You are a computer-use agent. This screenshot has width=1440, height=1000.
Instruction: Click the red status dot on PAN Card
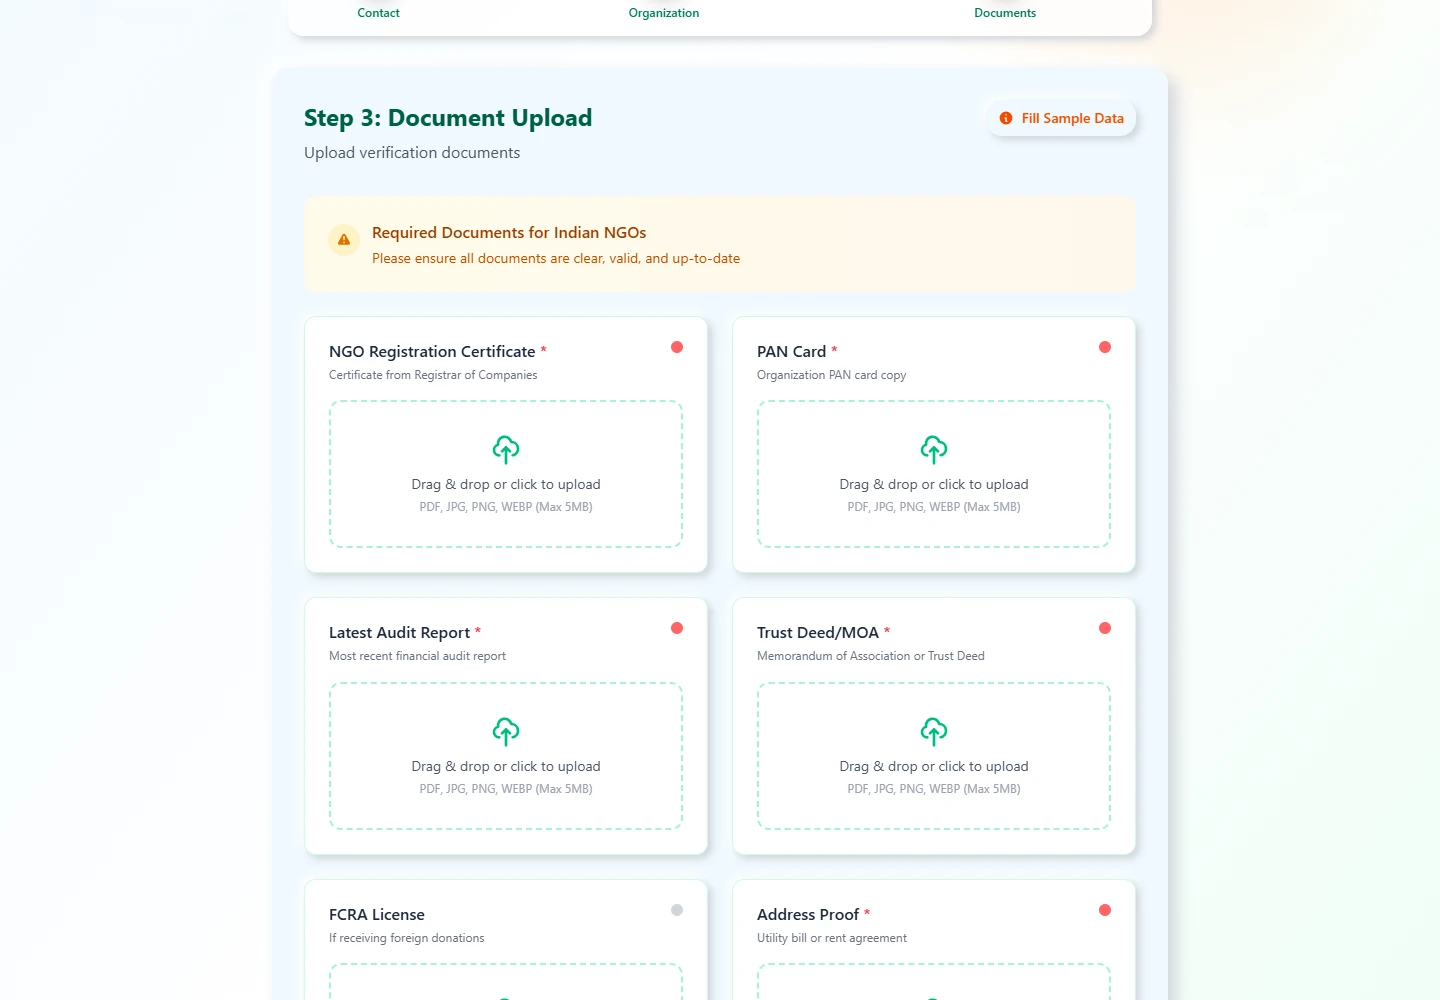coord(1105,347)
